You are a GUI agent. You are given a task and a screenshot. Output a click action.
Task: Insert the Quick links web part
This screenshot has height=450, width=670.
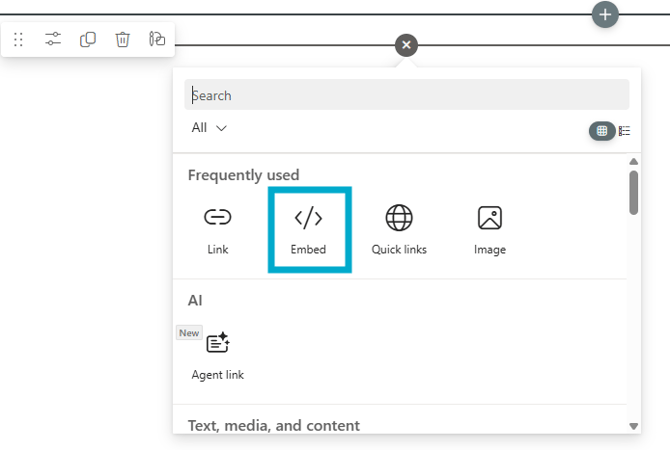[x=399, y=230]
